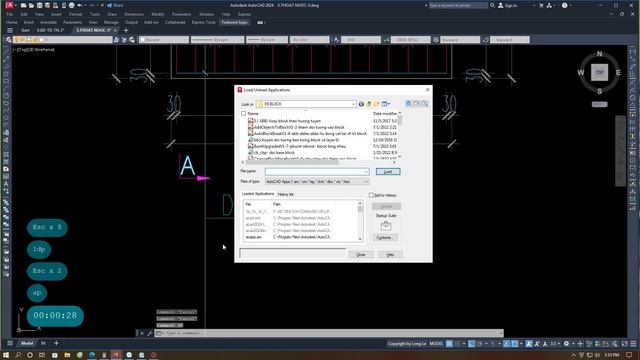Click the Save icon in quick access toolbar
The height and width of the screenshot is (360, 640).
click(40, 5)
